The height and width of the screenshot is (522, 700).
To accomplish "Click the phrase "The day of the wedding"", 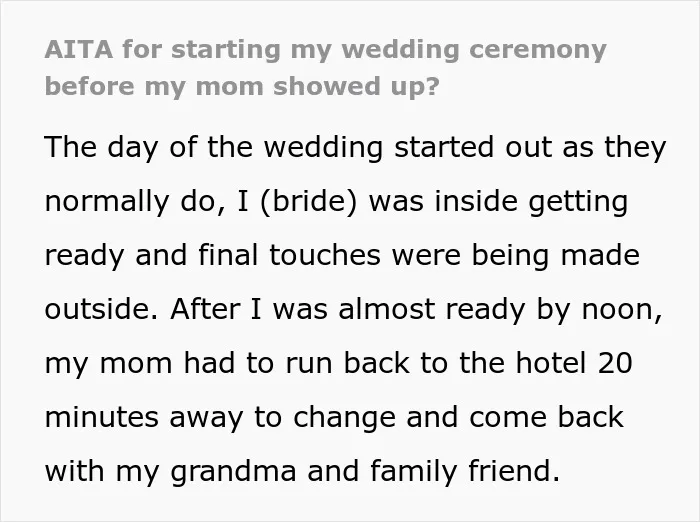I will 213,147.
